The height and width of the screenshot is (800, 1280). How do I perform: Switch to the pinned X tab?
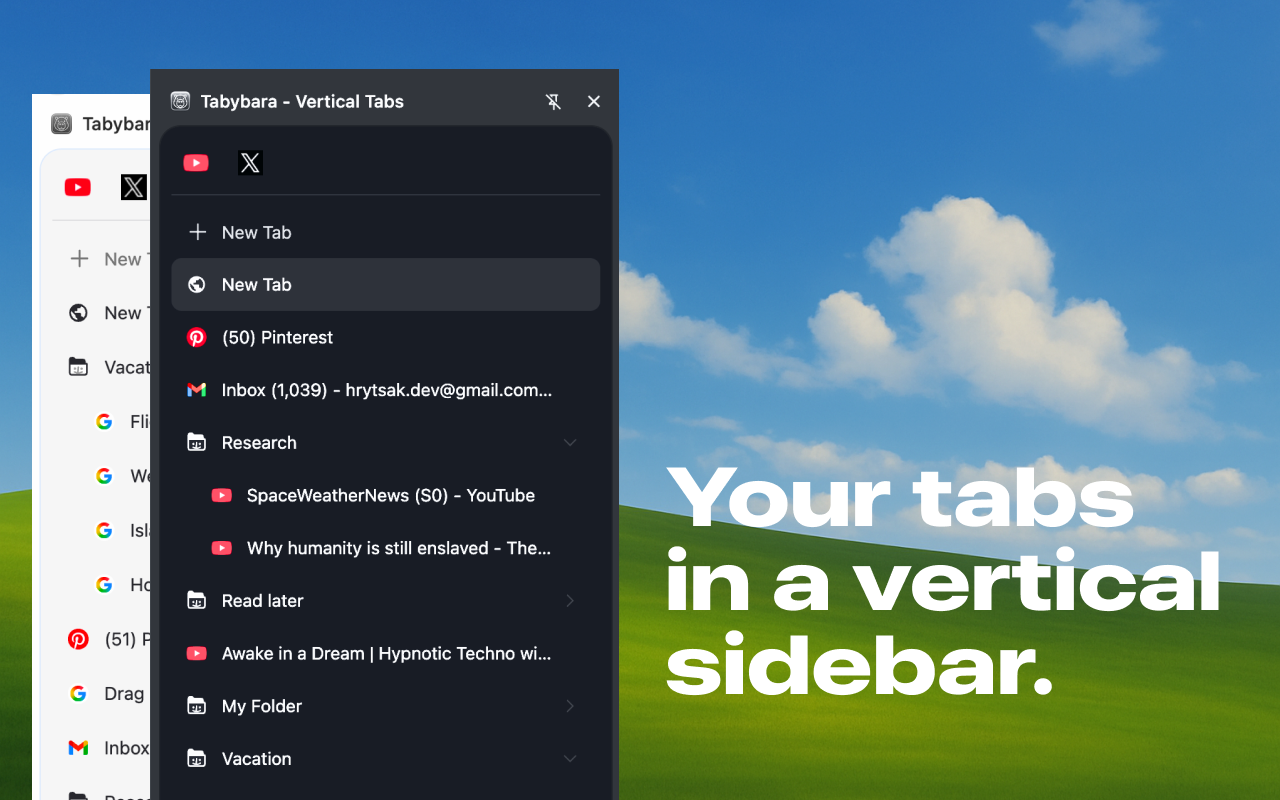(249, 162)
